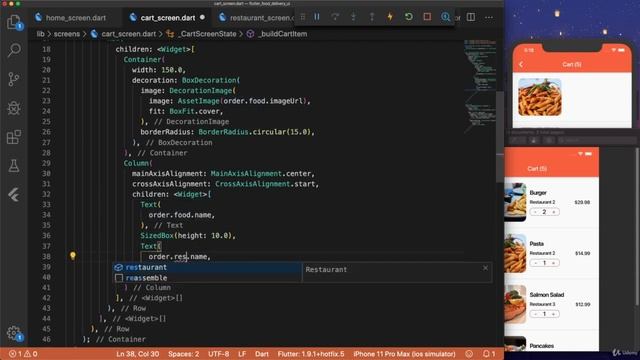This screenshot has width=640, height=360.
Task: Click the feedback smiley in status bar
Action: click(x=469, y=354)
